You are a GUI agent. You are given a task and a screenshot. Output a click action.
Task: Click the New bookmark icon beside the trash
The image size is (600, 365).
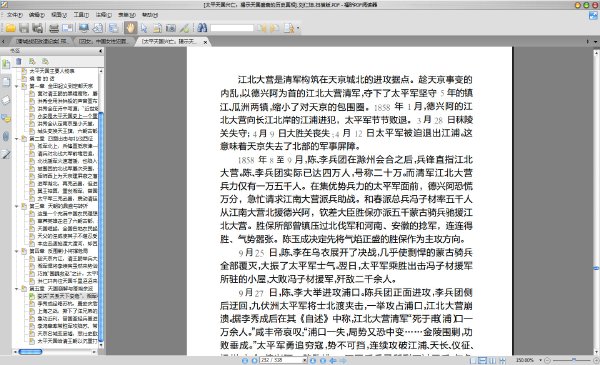click(32, 61)
